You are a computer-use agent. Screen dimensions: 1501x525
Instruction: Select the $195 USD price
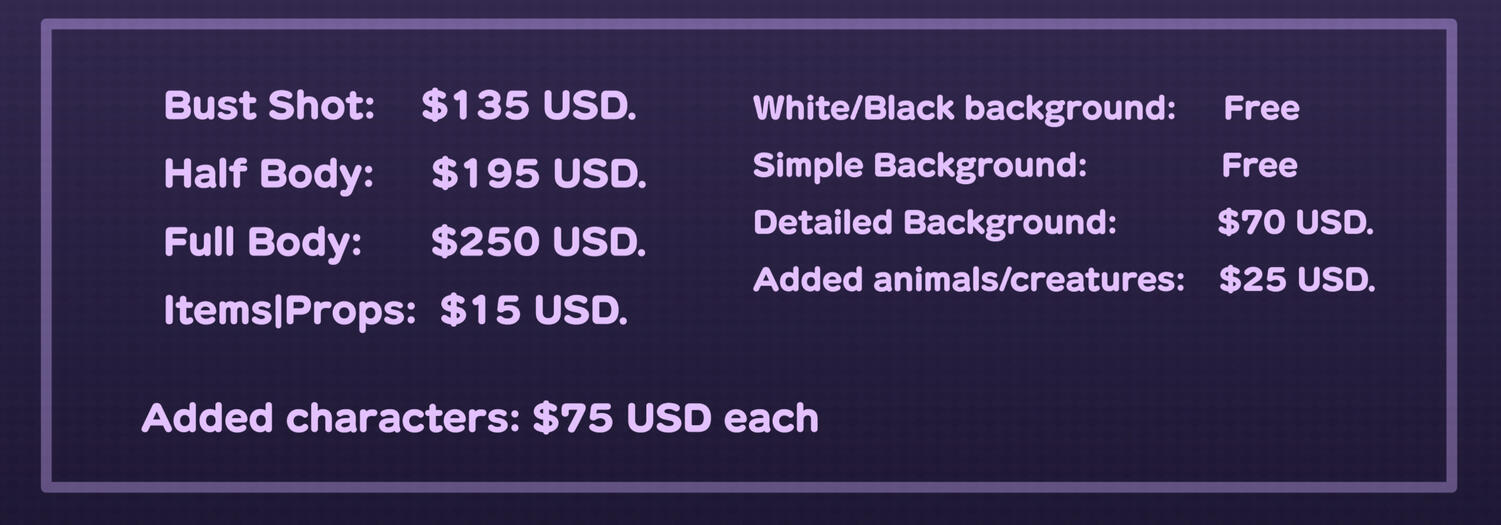[538, 174]
